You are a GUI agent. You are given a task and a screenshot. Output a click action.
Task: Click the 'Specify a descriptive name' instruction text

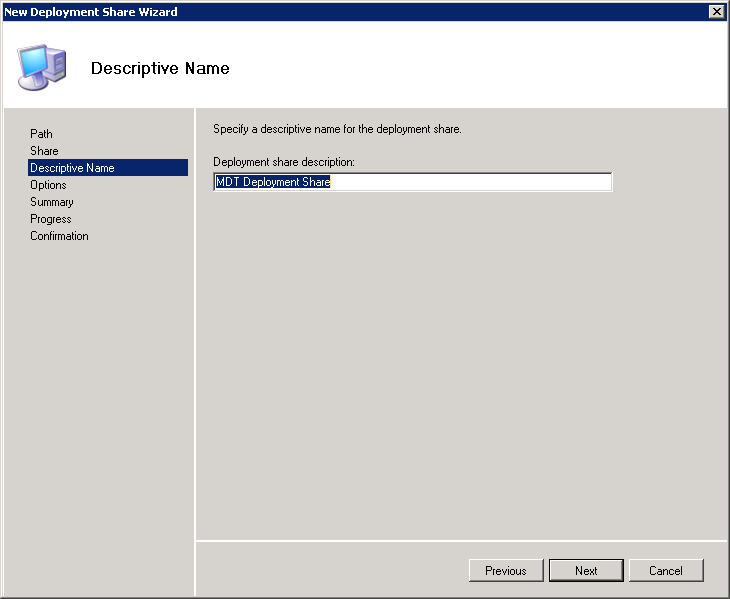(337, 130)
